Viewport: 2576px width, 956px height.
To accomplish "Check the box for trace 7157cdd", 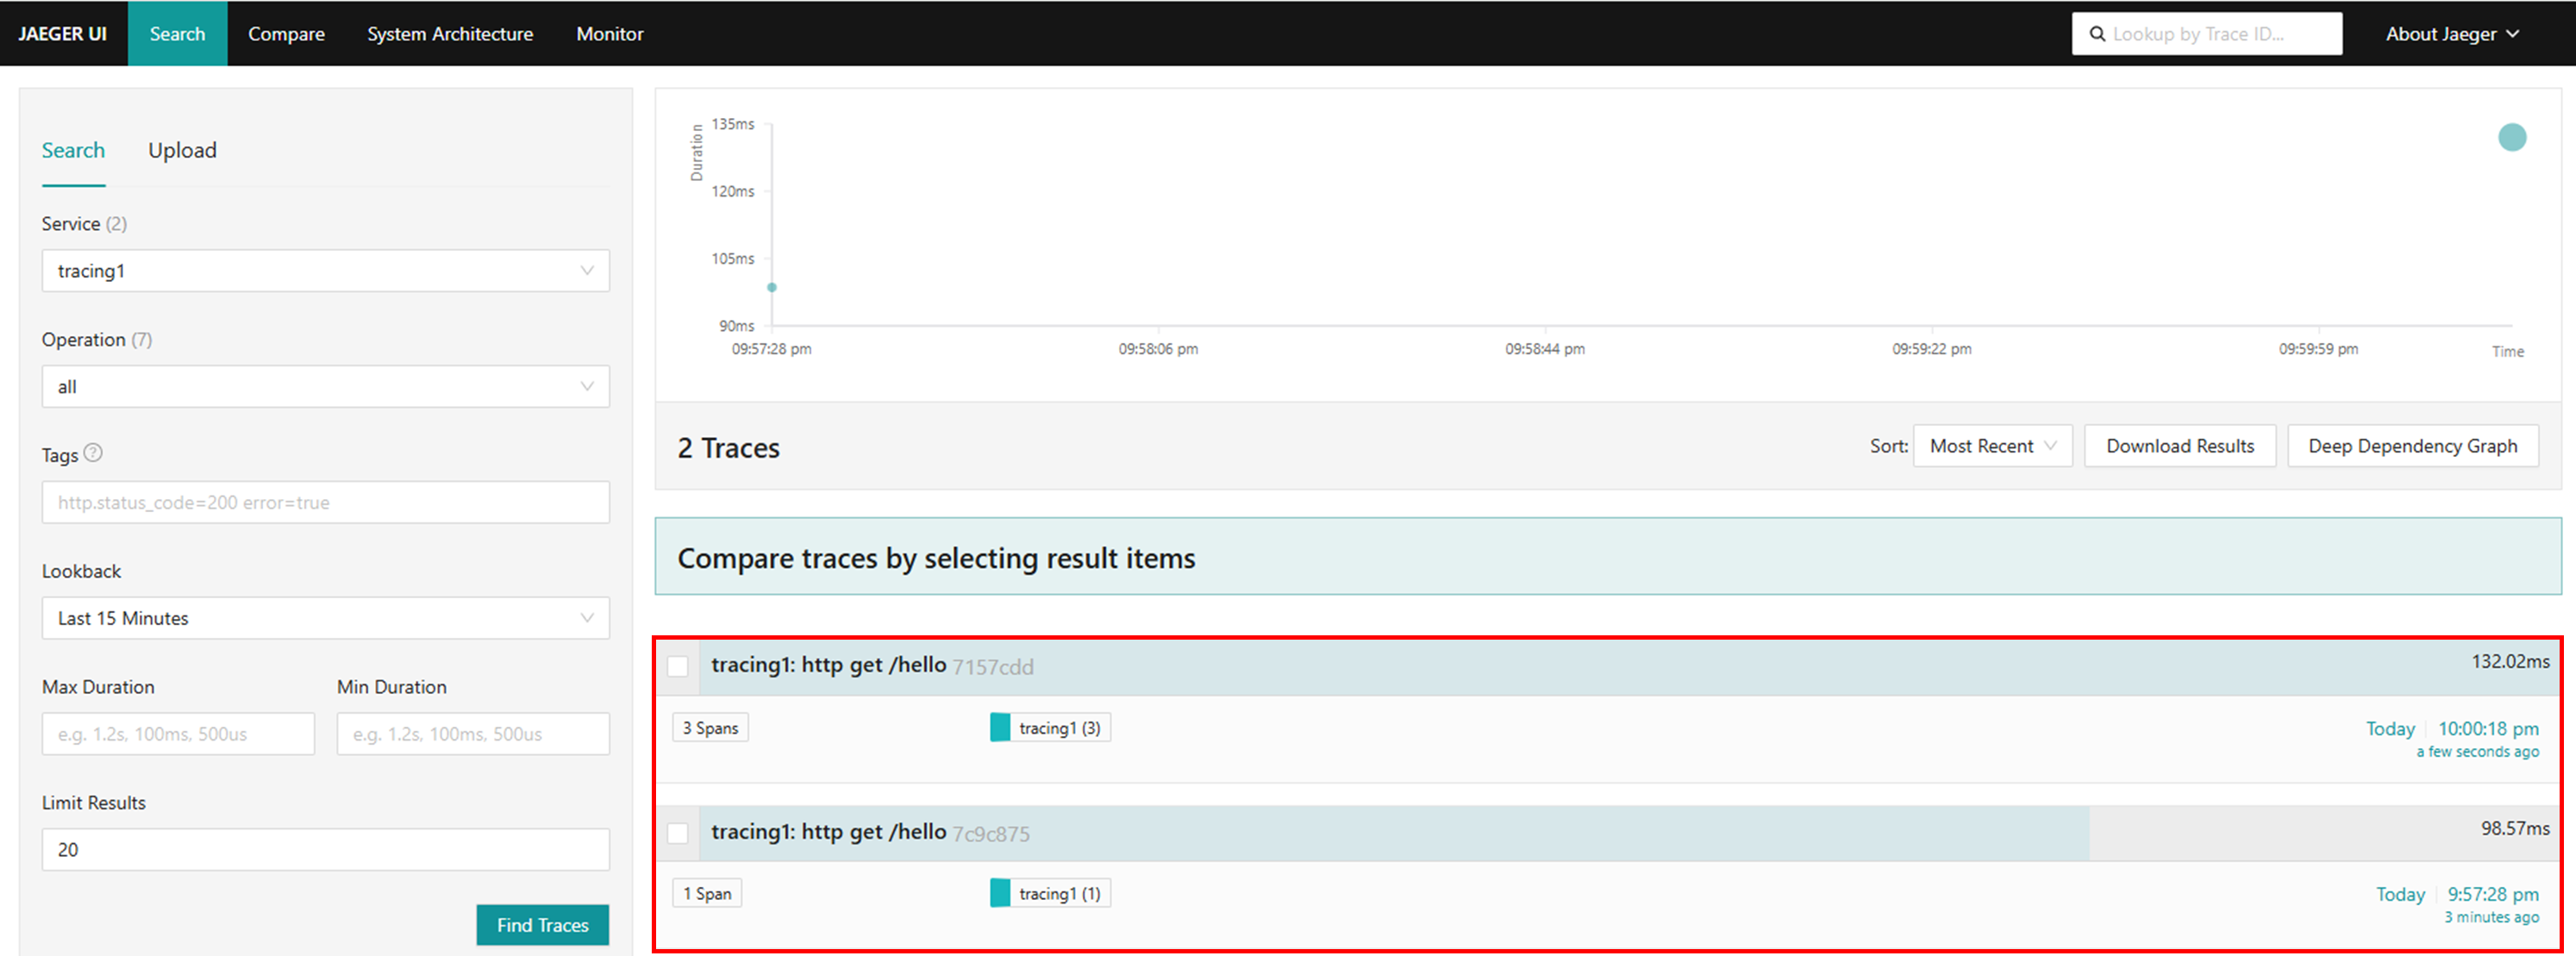I will pos(678,666).
